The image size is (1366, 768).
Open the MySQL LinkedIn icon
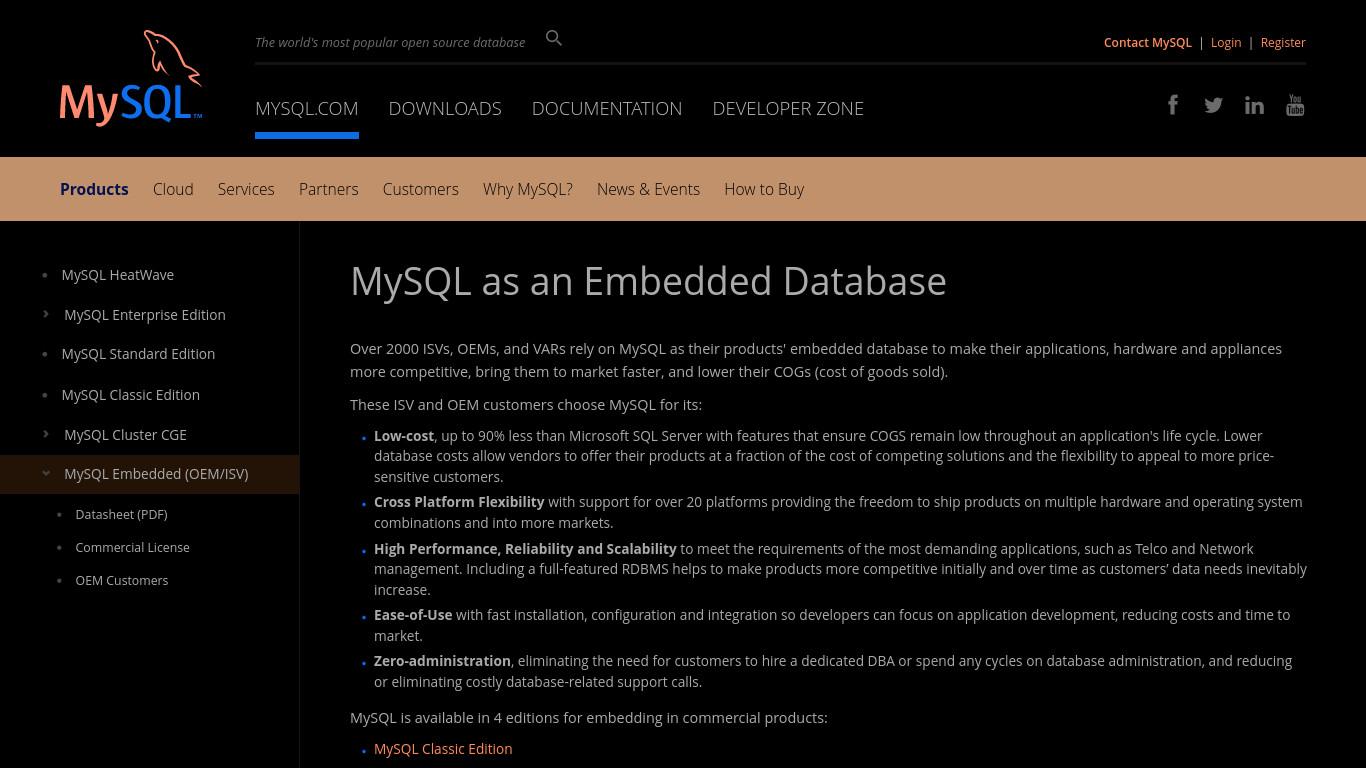point(1254,105)
